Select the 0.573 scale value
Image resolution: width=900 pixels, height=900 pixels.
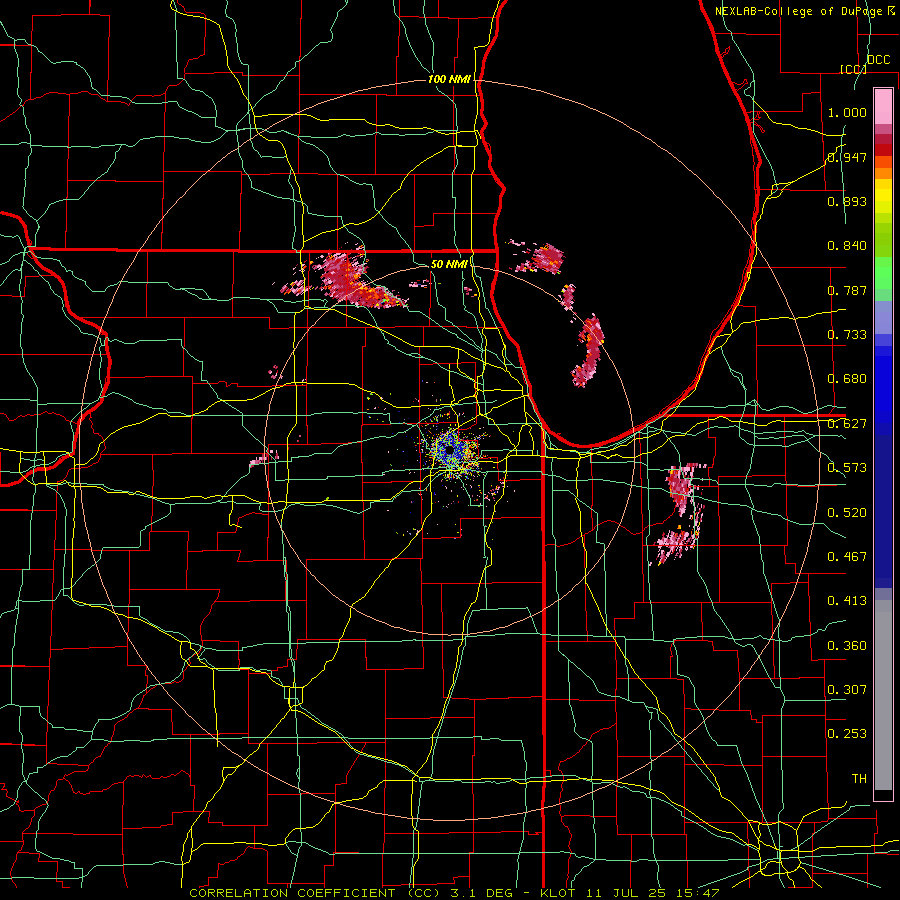tap(847, 468)
